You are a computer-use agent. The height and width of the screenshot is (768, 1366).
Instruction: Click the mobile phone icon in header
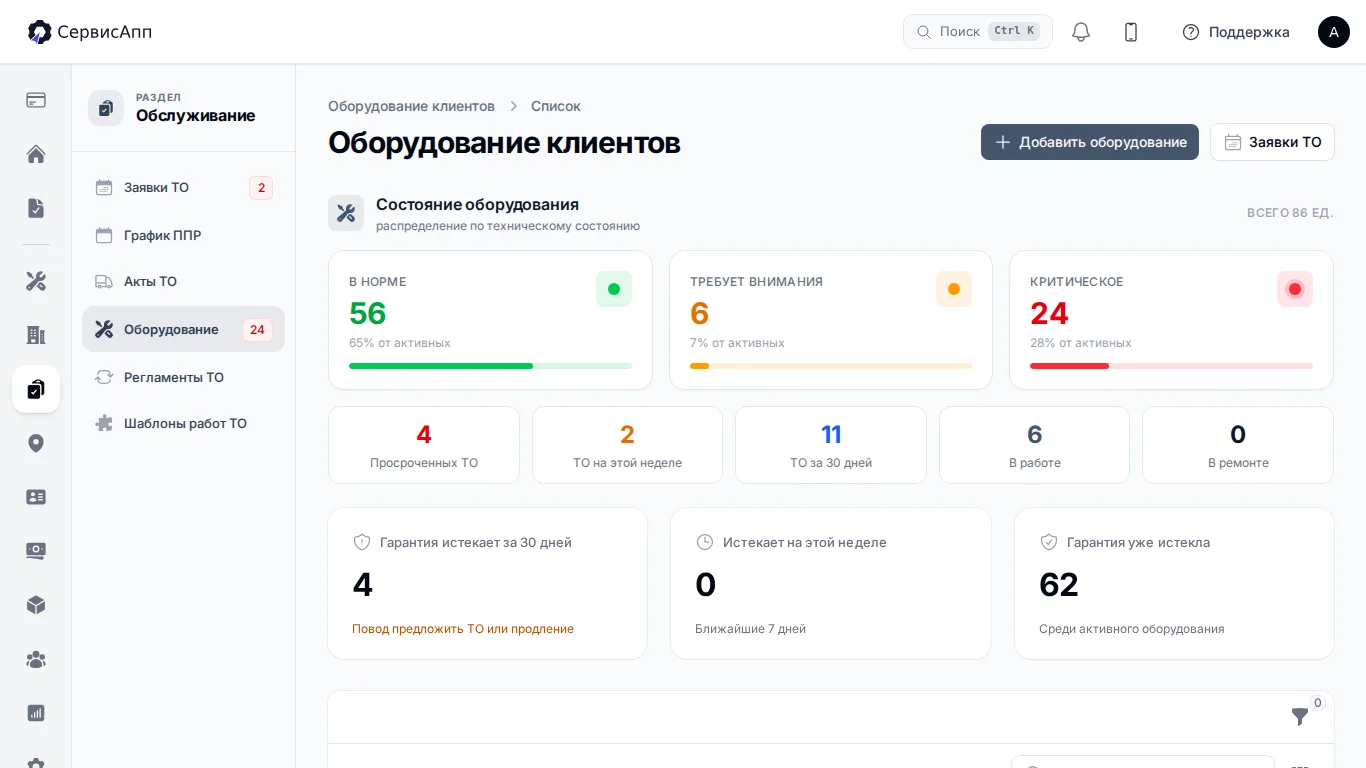pos(1131,32)
